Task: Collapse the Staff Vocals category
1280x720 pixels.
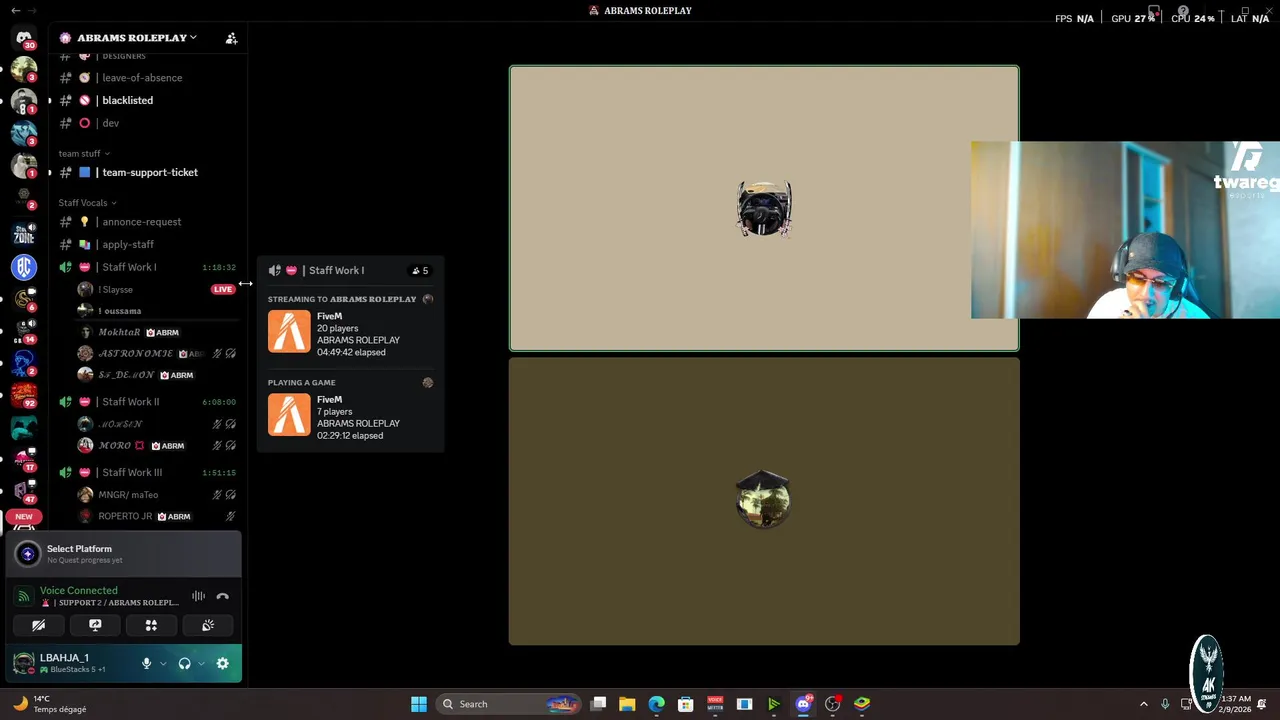Action: (87, 203)
